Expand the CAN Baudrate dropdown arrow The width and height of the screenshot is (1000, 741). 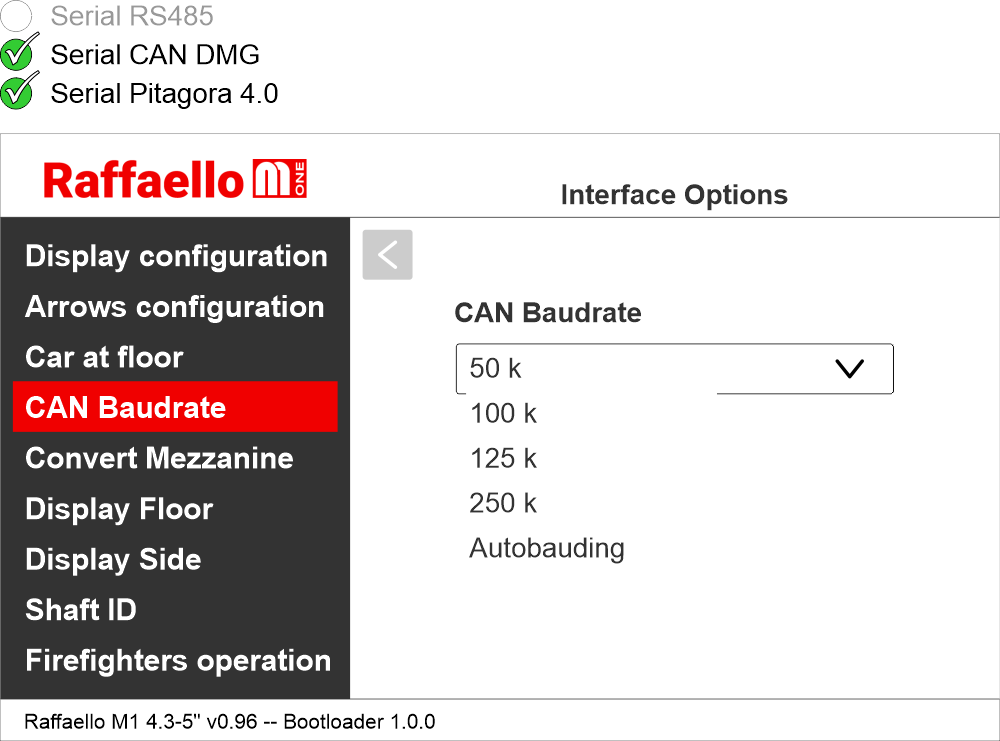click(848, 369)
